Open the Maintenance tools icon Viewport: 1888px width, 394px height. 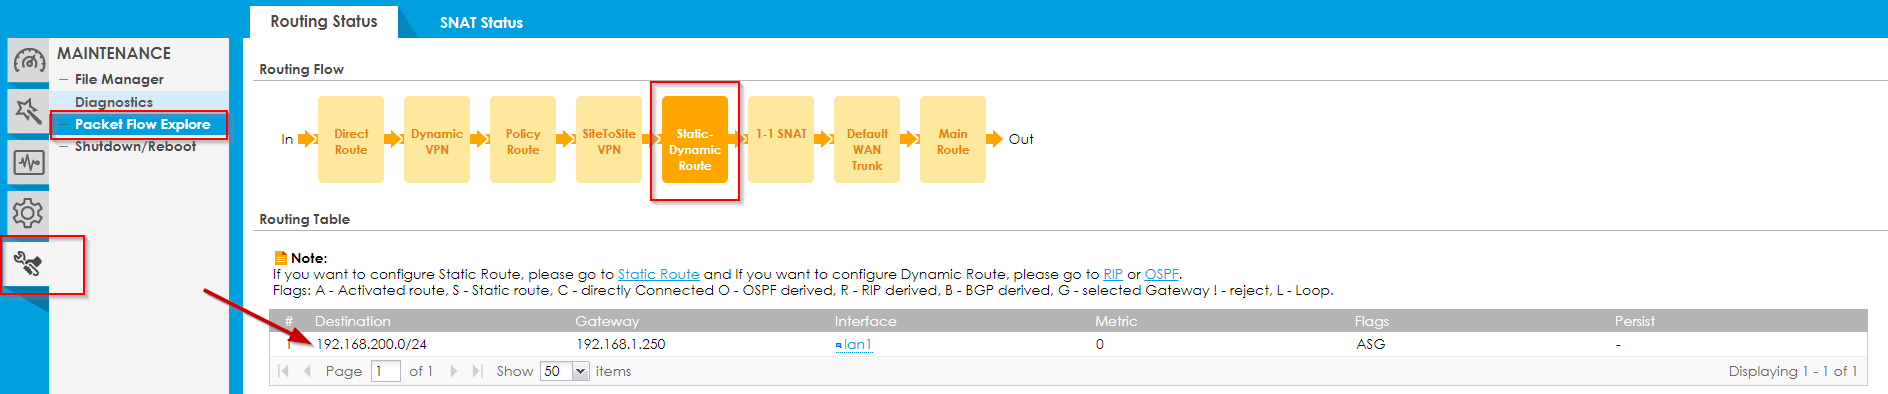tap(28, 264)
